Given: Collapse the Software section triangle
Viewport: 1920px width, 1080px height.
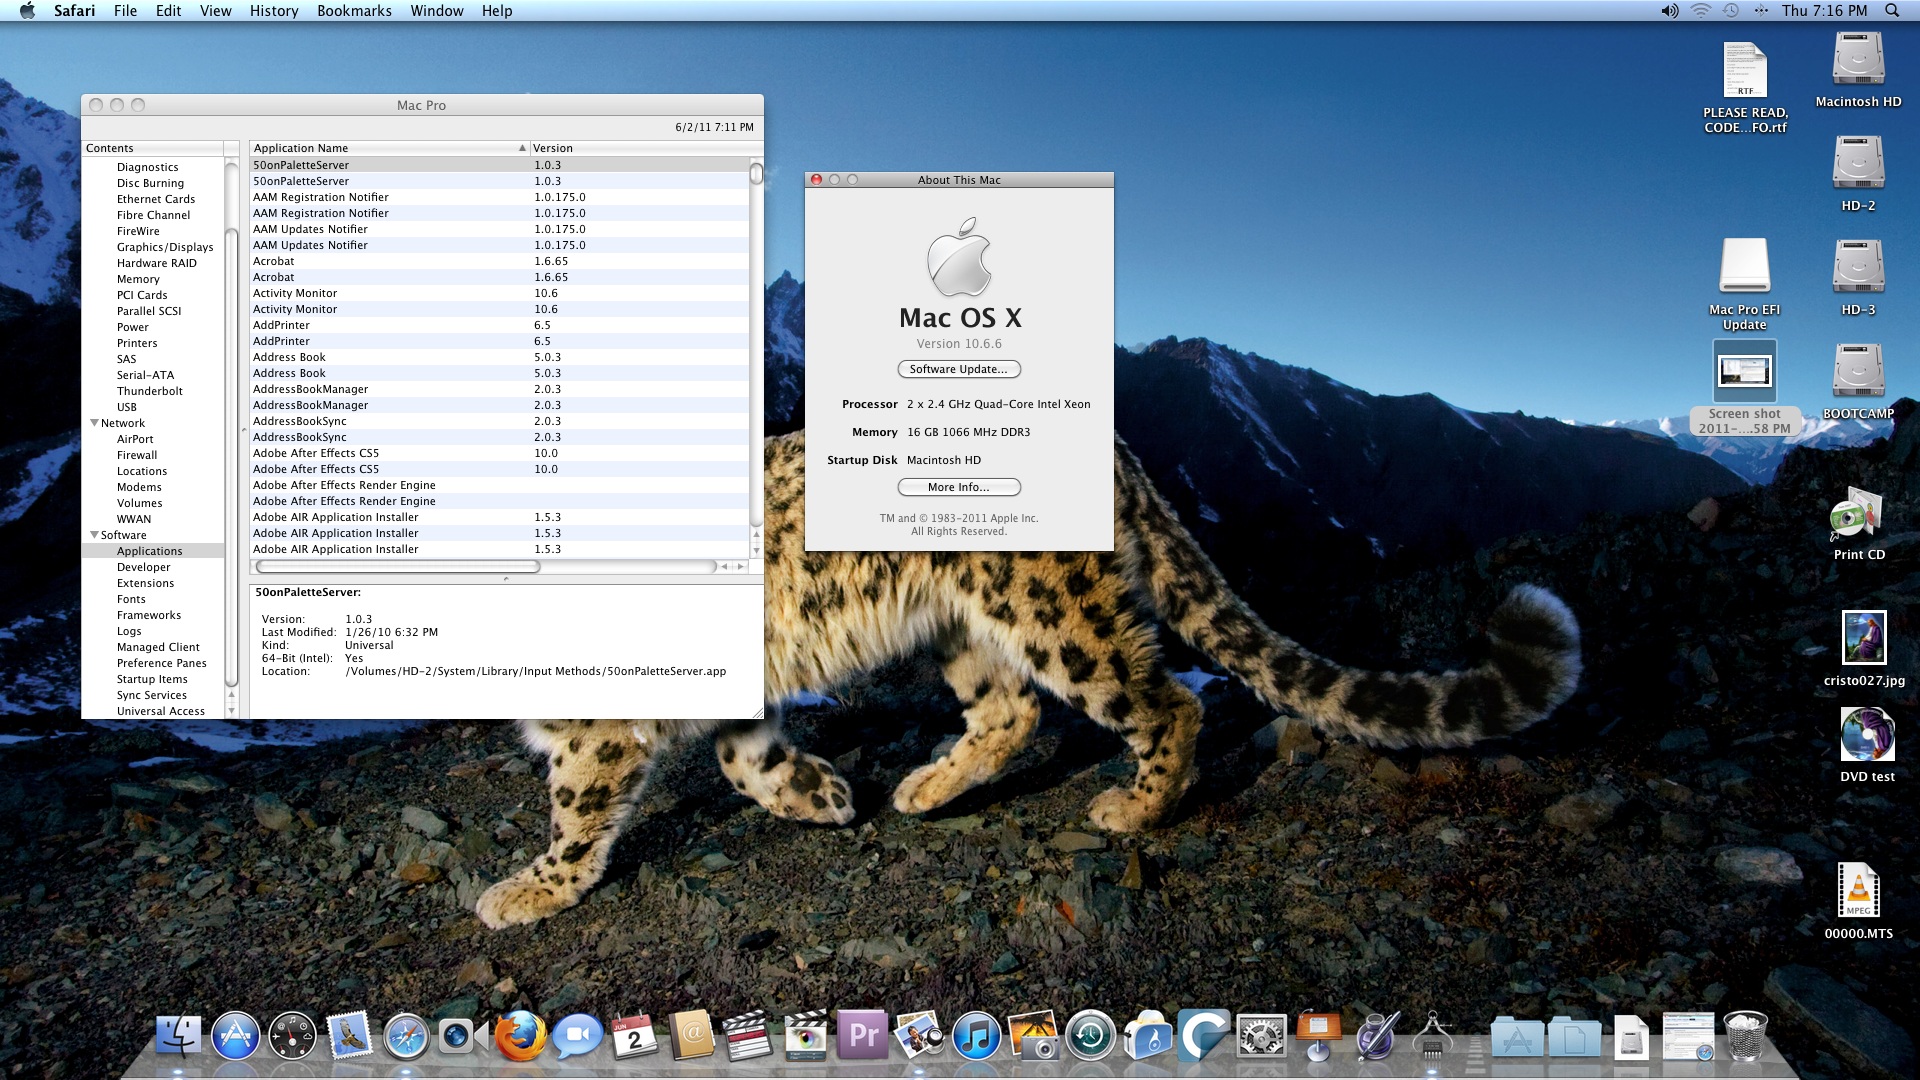Looking at the screenshot, I should 94,535.
